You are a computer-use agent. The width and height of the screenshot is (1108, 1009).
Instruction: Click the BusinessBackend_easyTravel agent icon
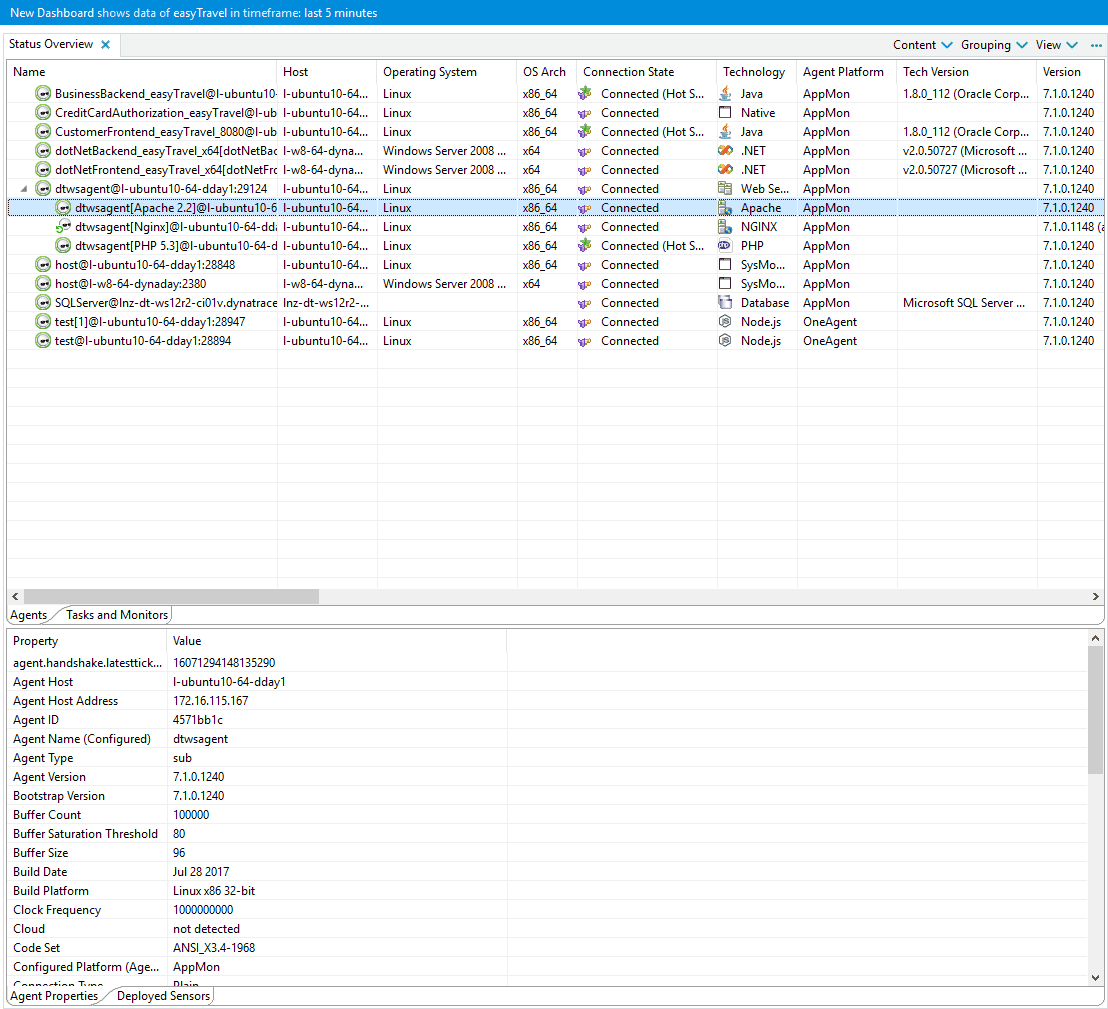point(43,93)
